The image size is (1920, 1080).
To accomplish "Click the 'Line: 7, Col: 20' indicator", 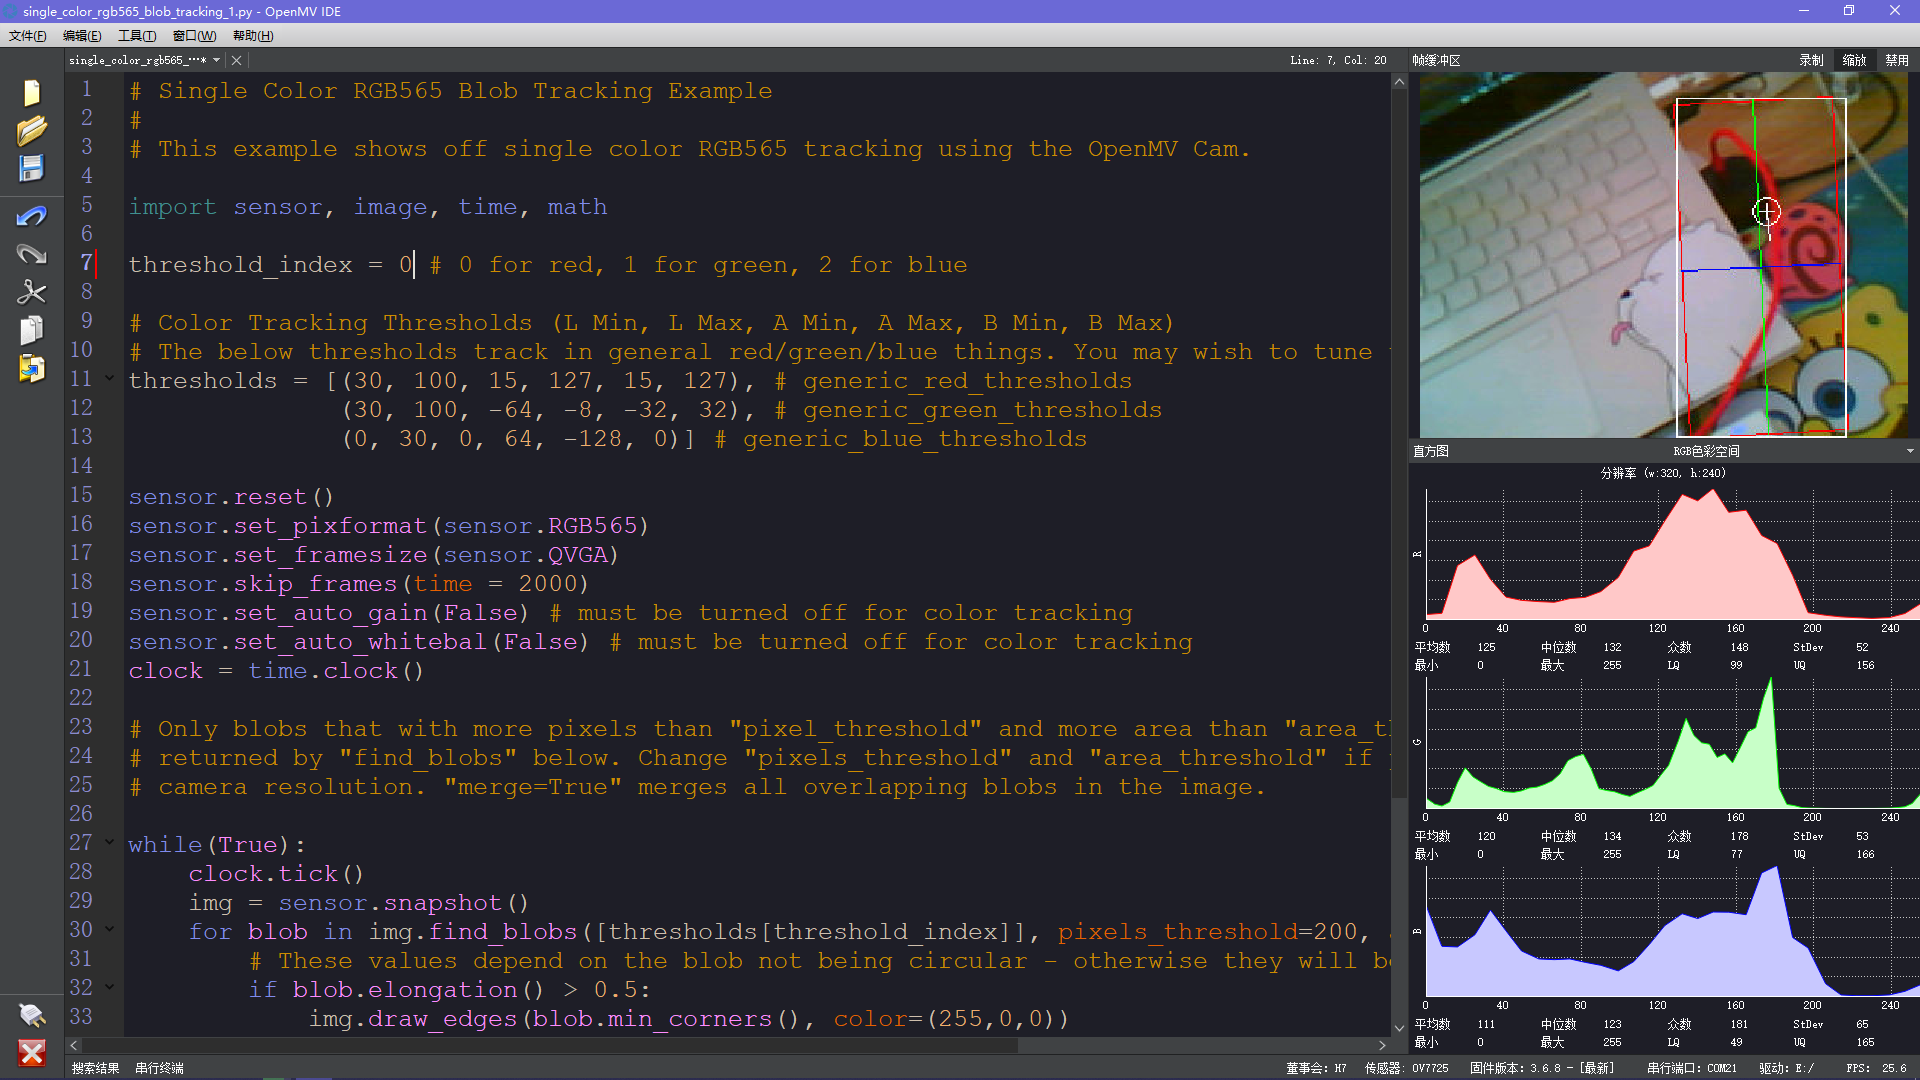I will point(1338,60).
